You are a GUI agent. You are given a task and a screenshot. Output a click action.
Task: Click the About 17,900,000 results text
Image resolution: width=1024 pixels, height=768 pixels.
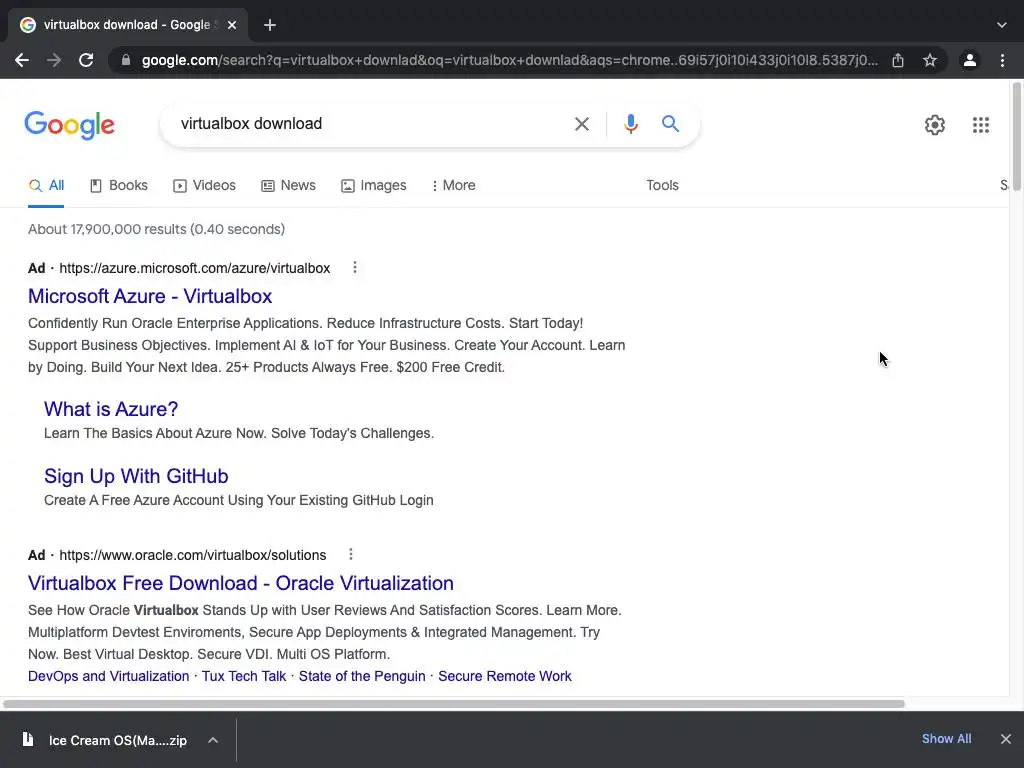click(x=156, y=229)
